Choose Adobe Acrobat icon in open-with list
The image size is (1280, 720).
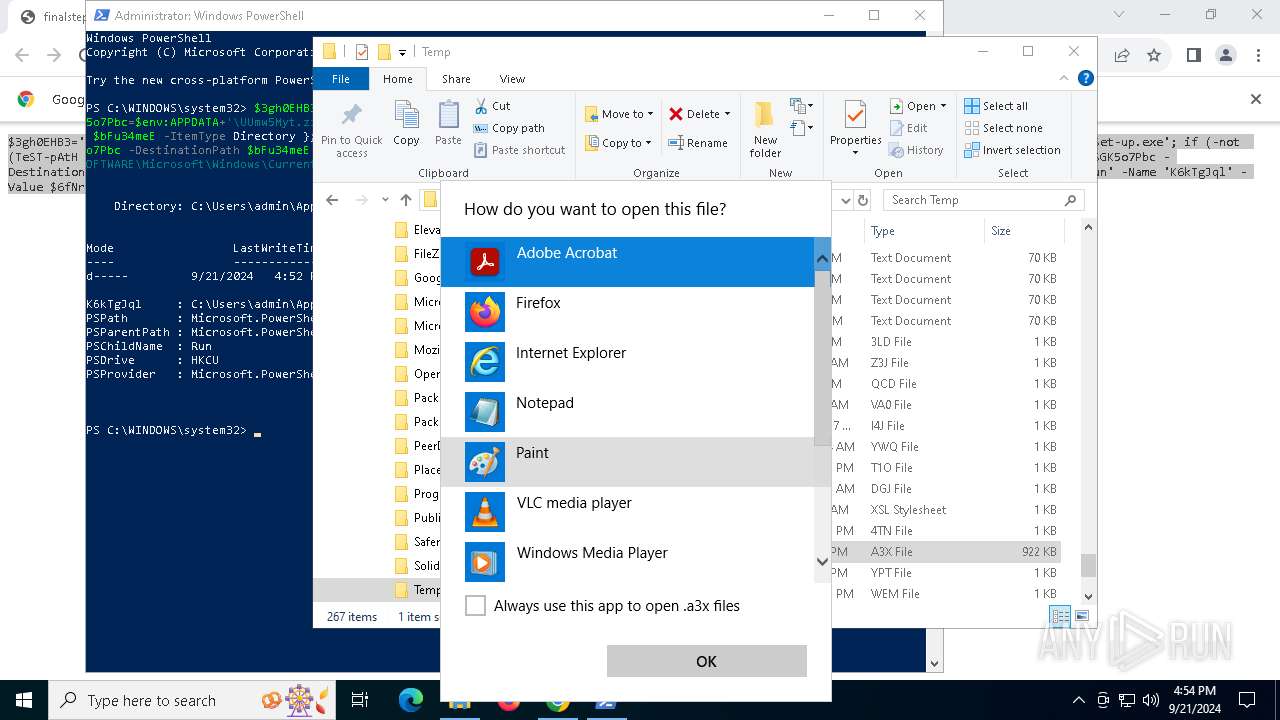(485, 262)
